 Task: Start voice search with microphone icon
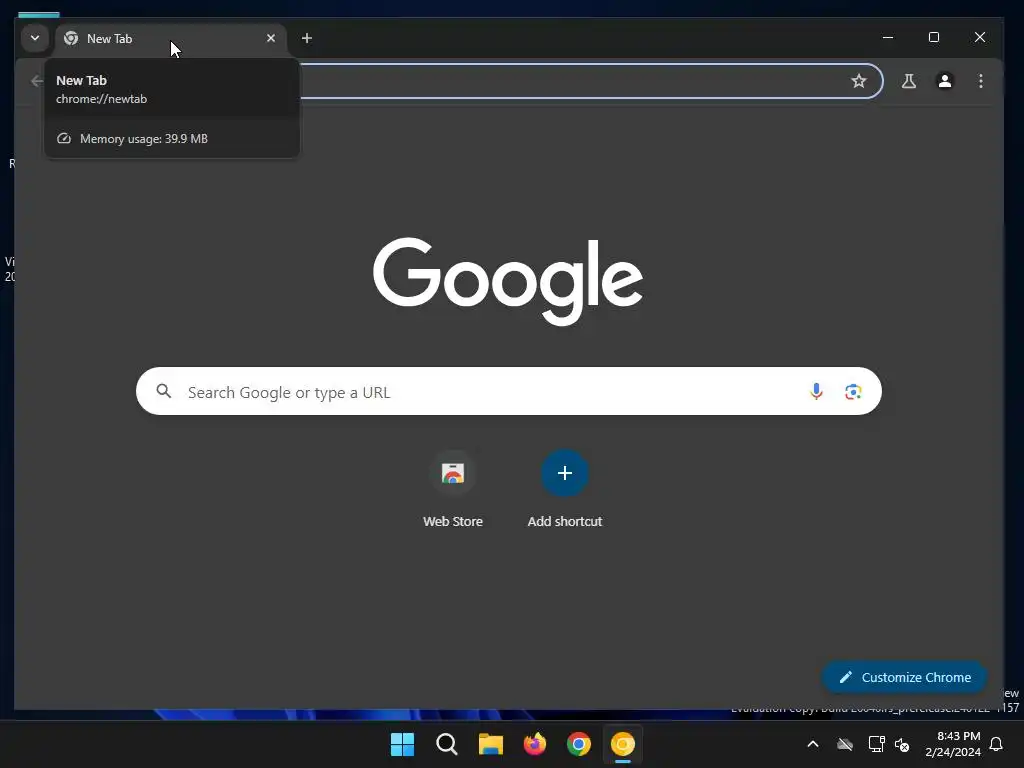click(x=816, y=391)
